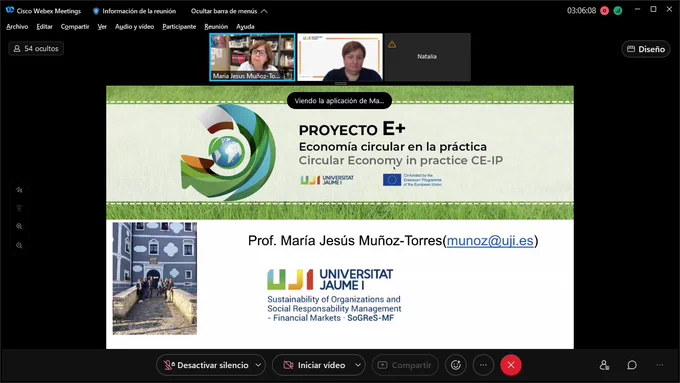The image size is (680, 383).
Task: Open the Audio y vídeo menu
Action: click(134, 26)
